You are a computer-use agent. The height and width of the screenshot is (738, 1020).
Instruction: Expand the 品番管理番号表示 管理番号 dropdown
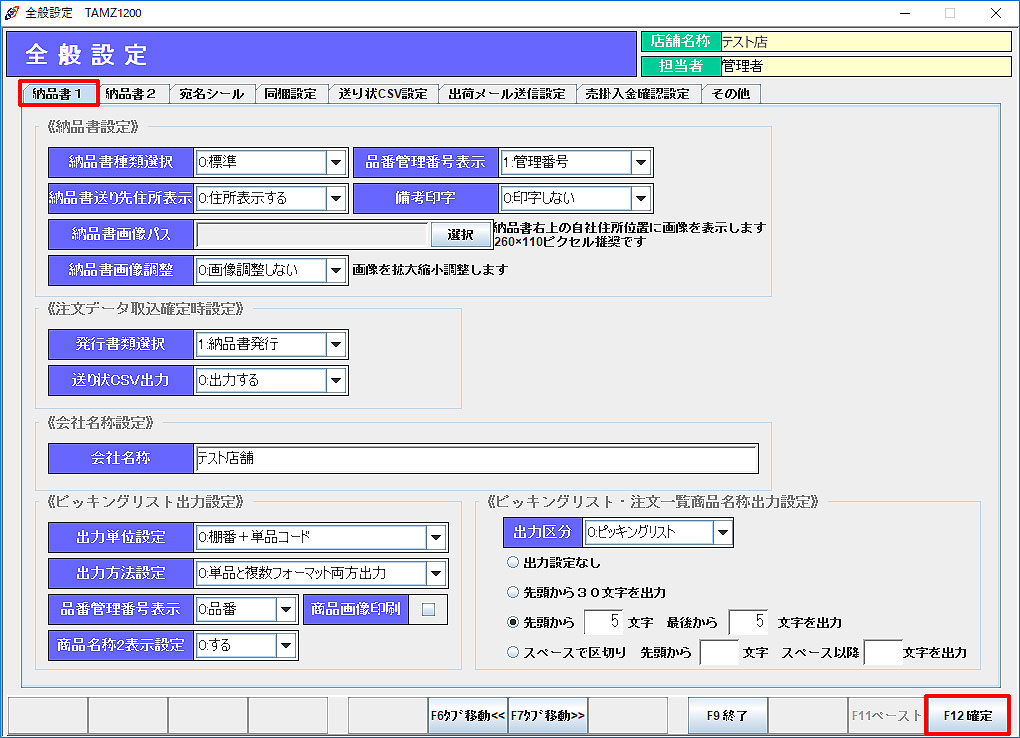pyautogui.click(x=641, y=162)
